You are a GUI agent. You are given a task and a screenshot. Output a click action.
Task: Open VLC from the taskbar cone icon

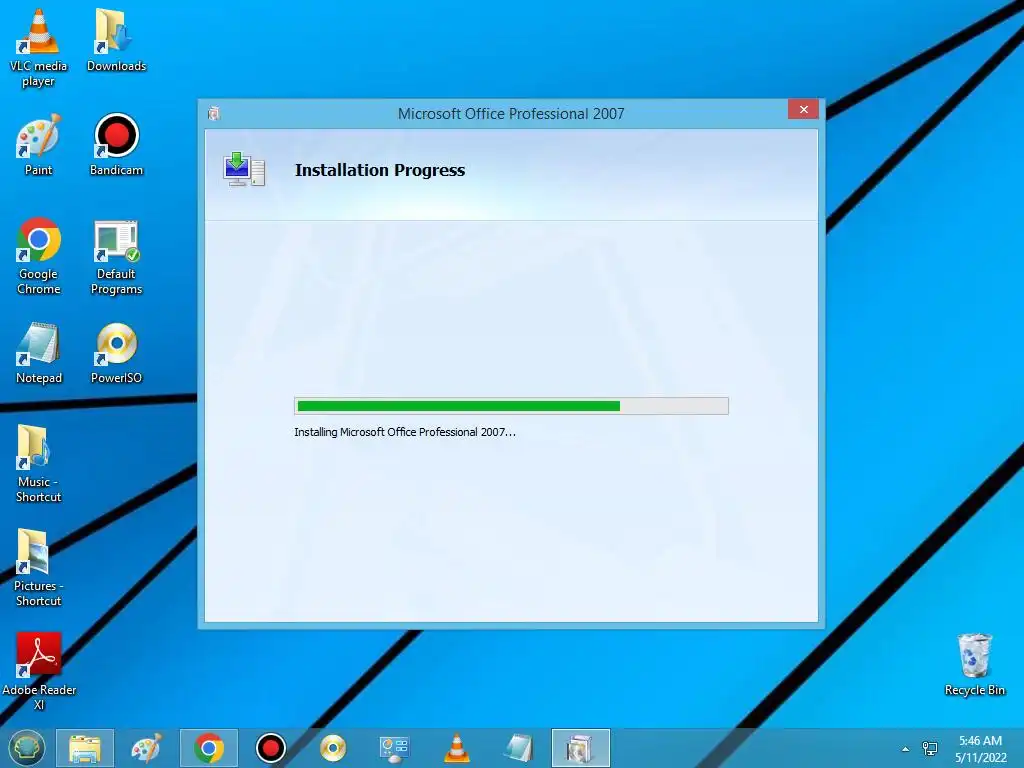456,748
